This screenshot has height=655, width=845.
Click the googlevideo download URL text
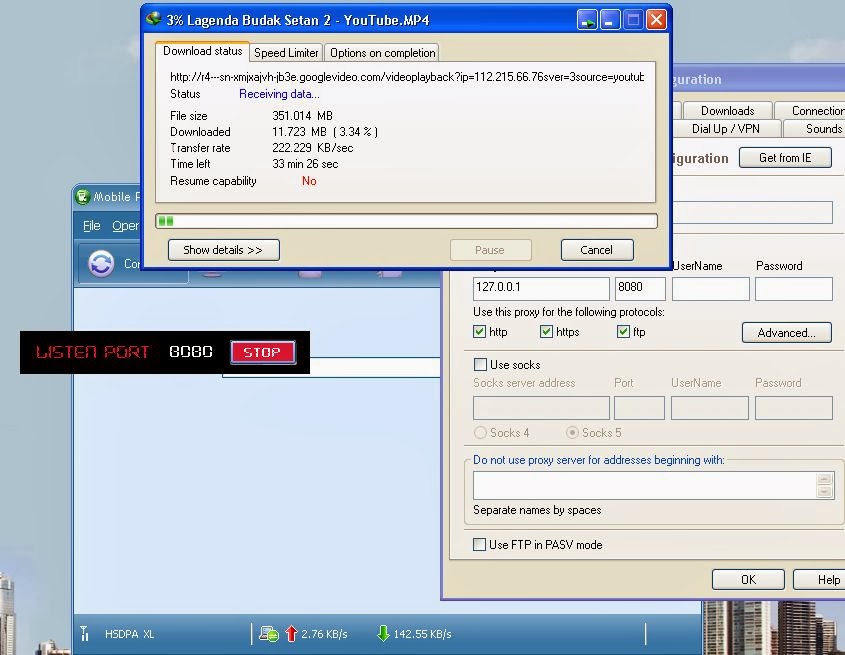[407, 77]
